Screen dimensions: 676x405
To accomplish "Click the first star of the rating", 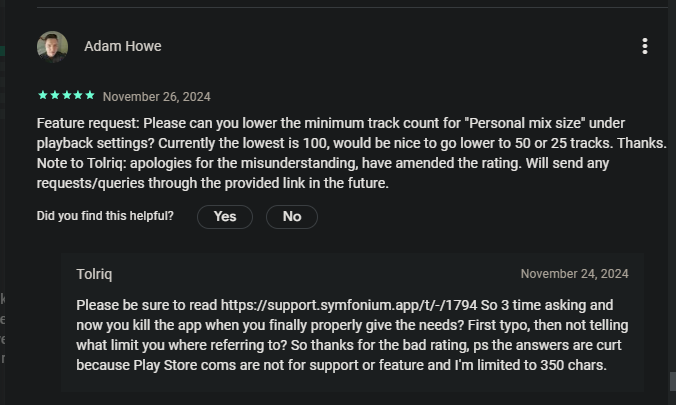I will click(42, 96).
